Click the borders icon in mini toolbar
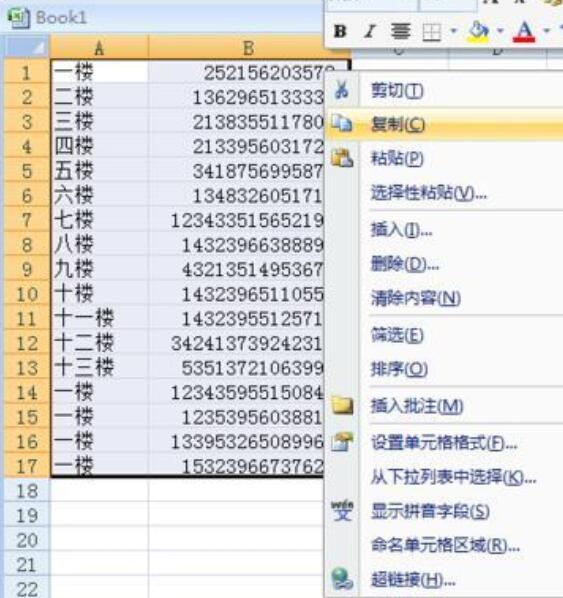 click(432, 32)
